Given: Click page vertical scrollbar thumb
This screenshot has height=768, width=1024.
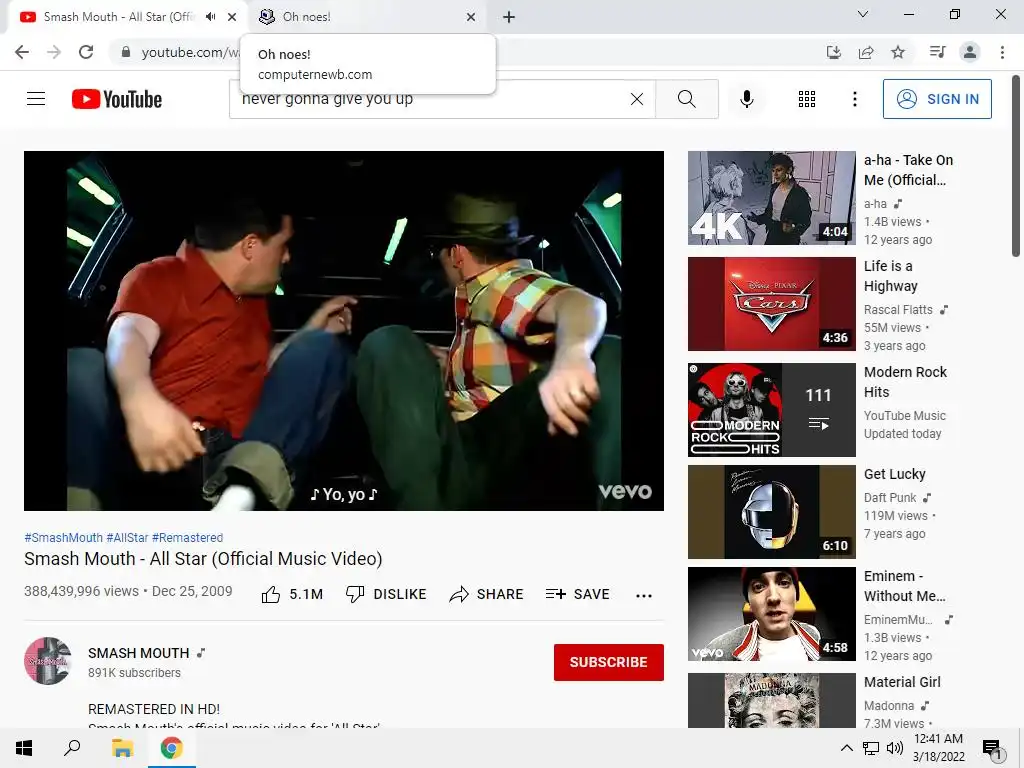Looking at the screenshot, I should coord(1016,167).
